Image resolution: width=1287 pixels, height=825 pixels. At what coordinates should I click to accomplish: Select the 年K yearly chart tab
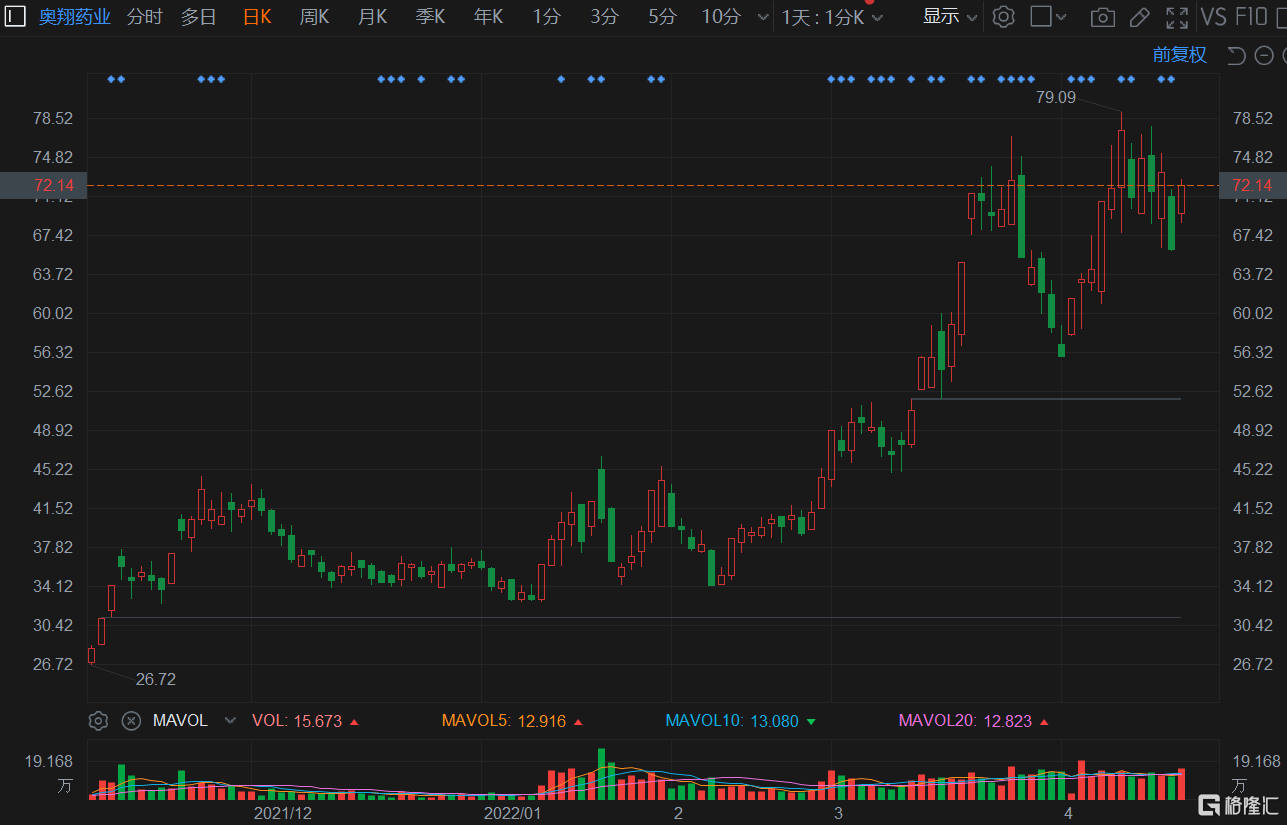(488, 17)
